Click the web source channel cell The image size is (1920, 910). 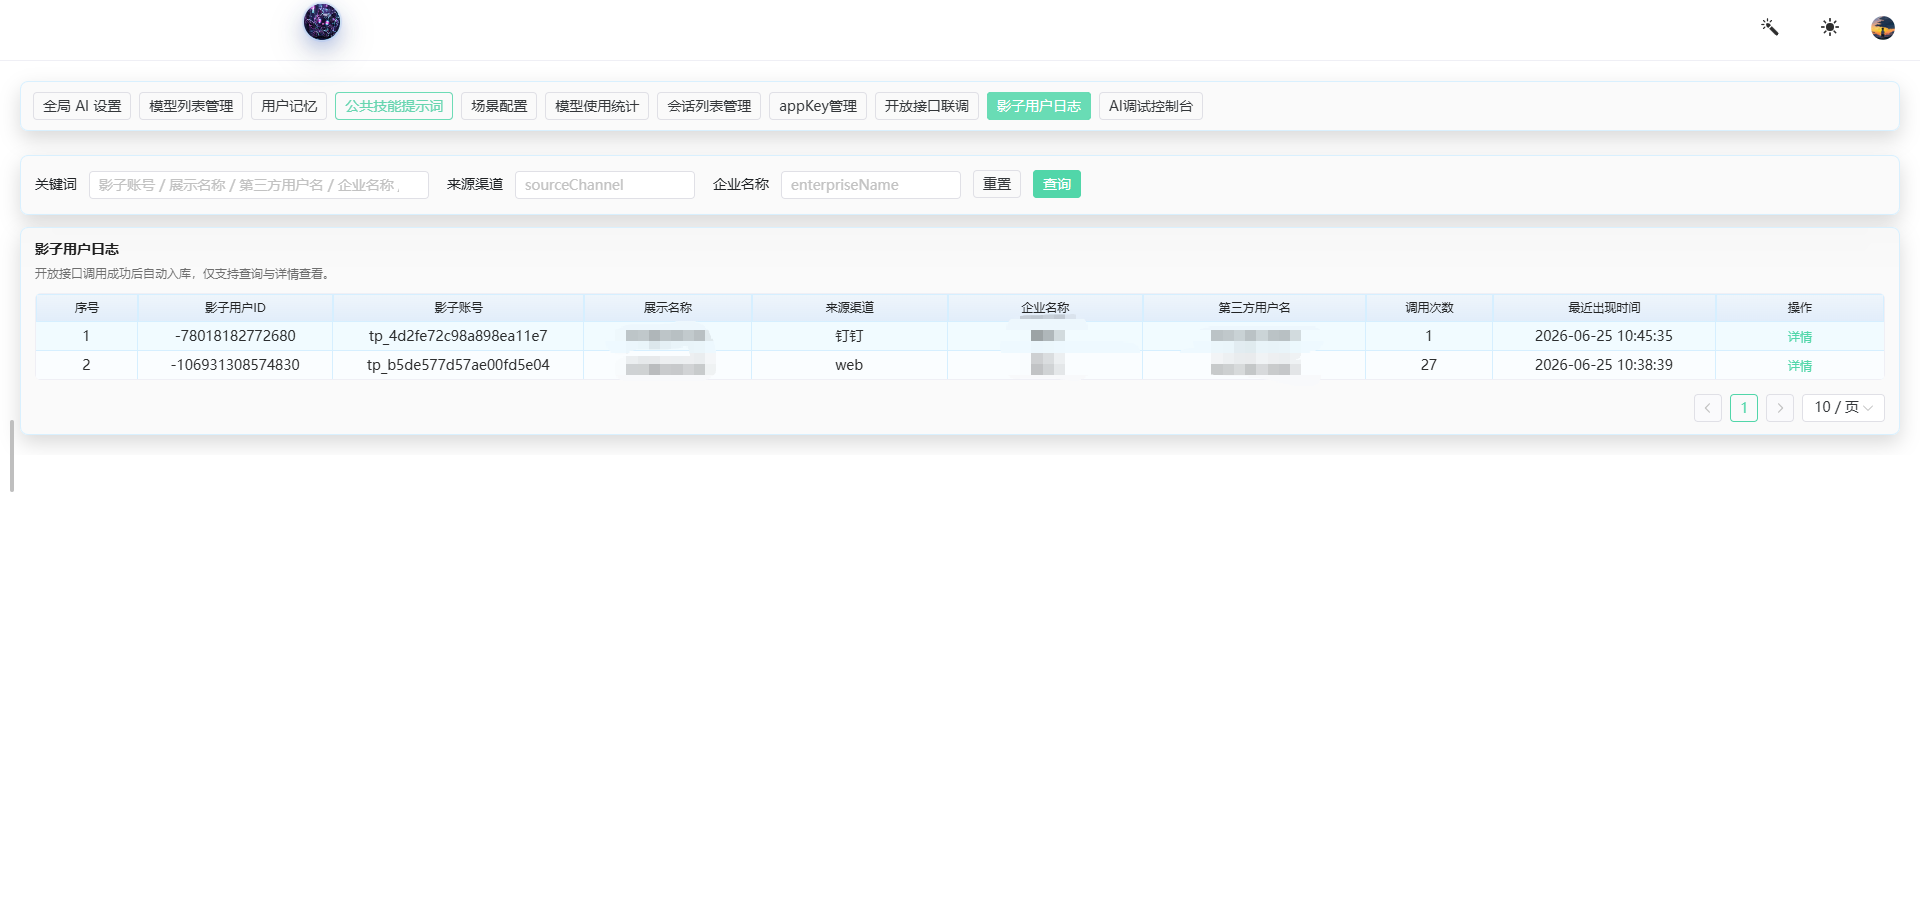click(849, 365)
